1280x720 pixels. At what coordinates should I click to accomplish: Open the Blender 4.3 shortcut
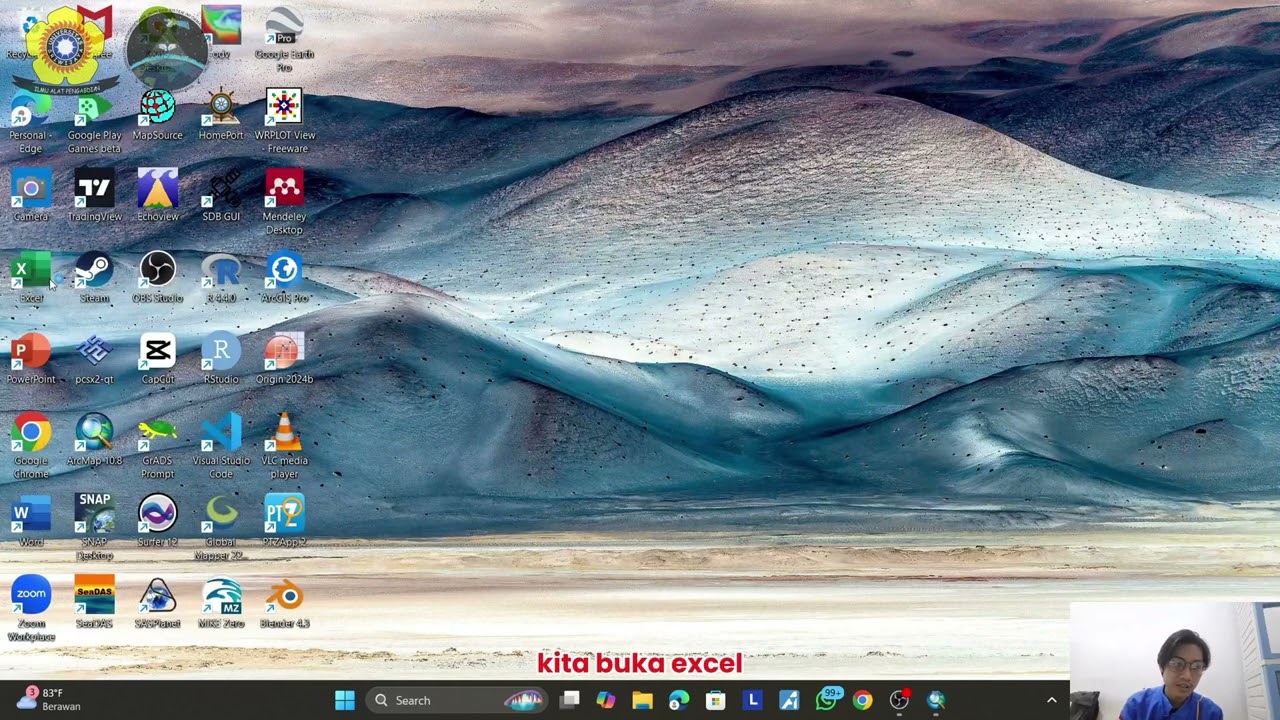[x=284, y=603]
